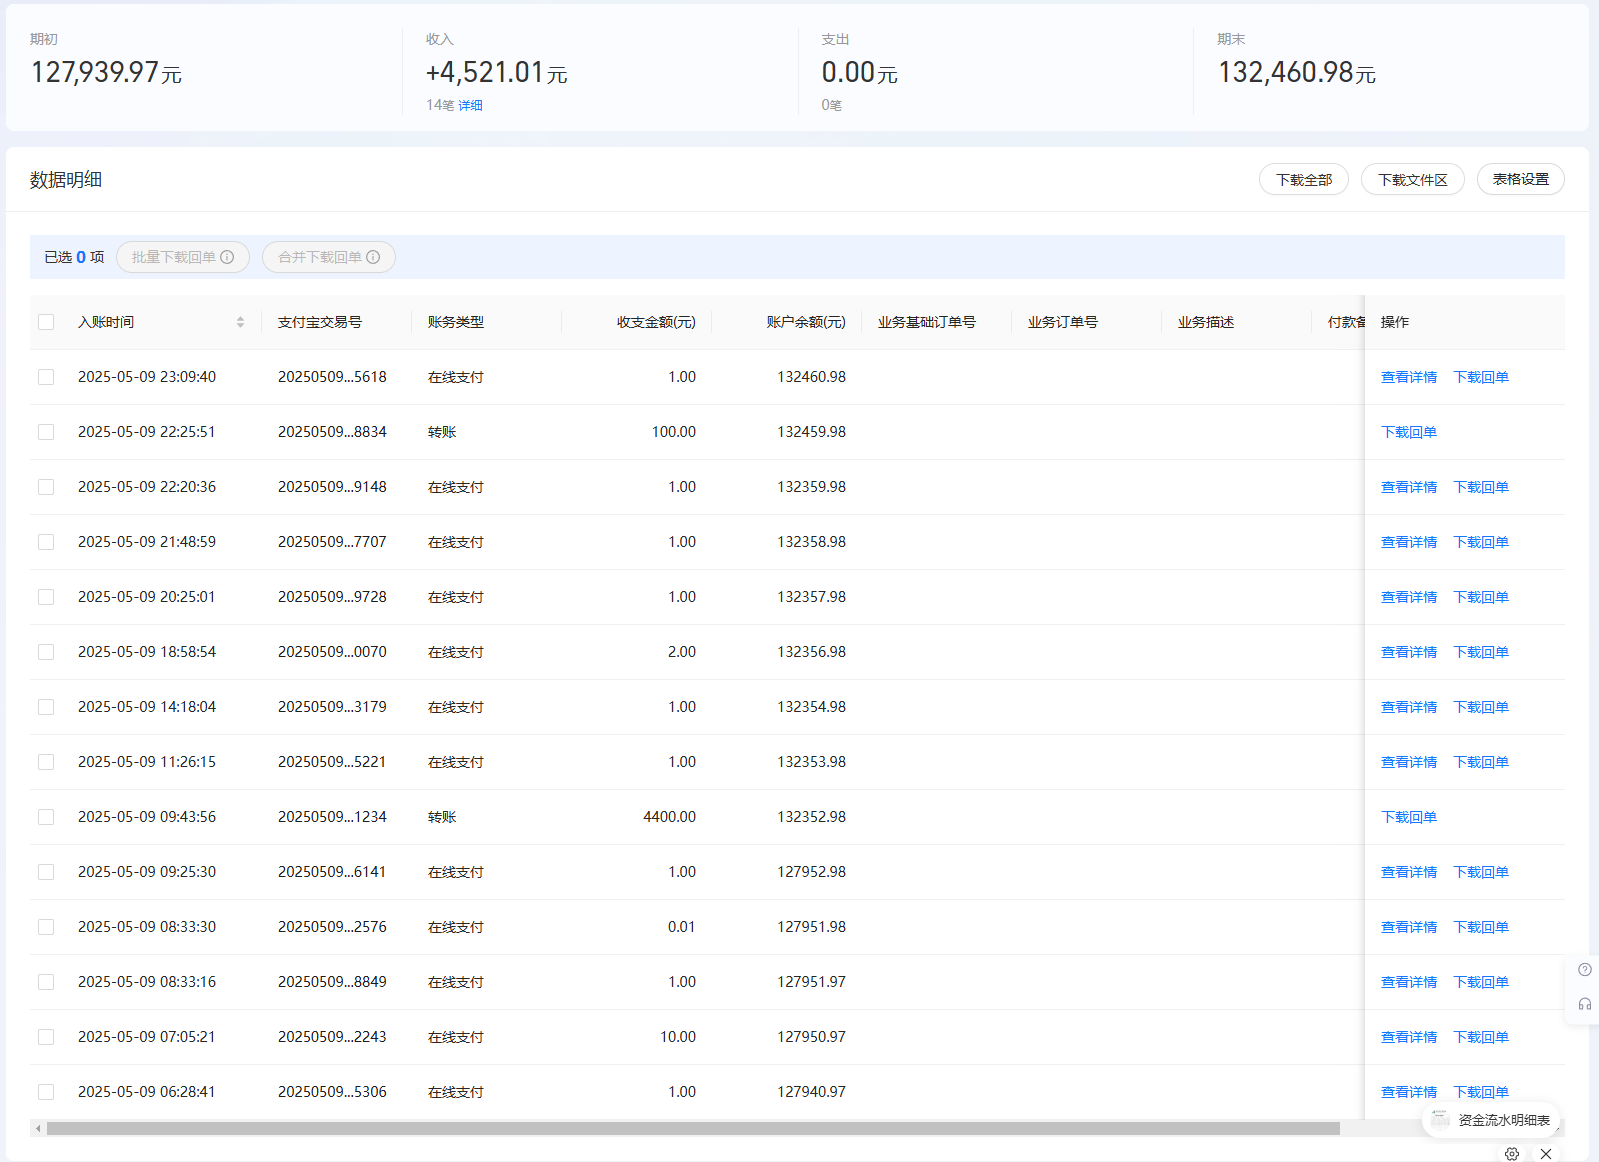Click info icon on 合并下载回单
Screen dimensions: 1599x1162
[x=373, y=257]
